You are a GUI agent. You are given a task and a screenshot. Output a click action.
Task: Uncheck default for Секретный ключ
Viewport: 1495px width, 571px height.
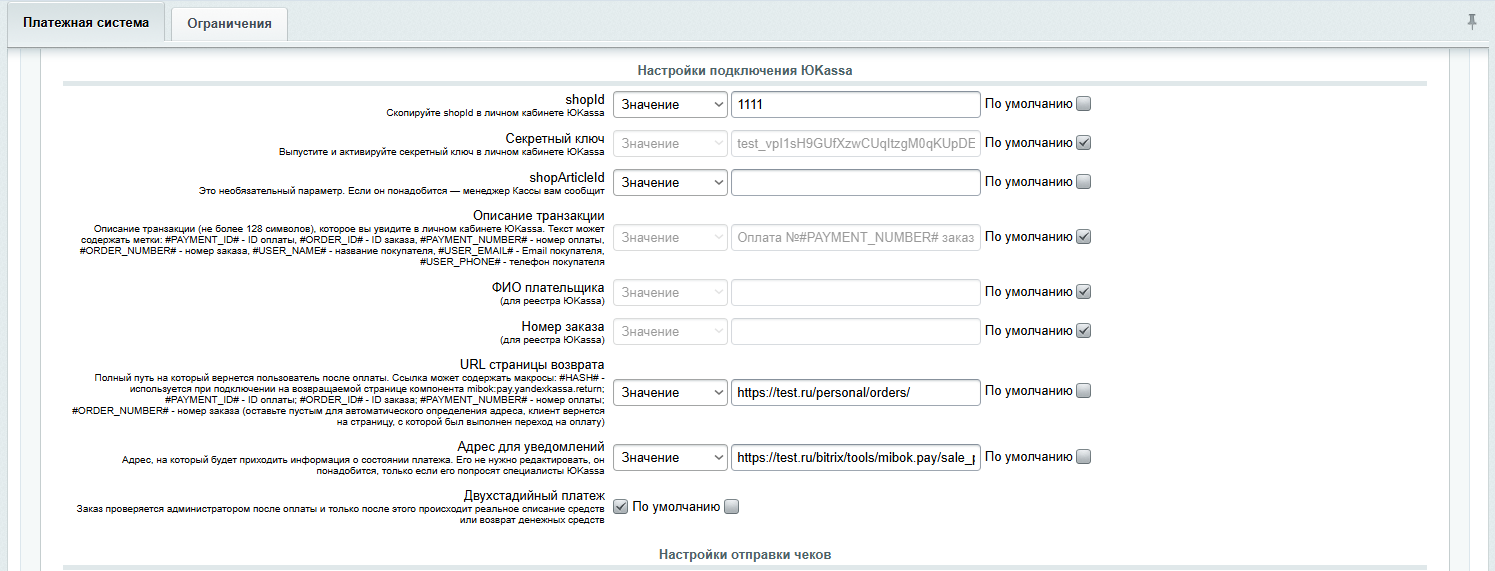tap(1083, 143)
